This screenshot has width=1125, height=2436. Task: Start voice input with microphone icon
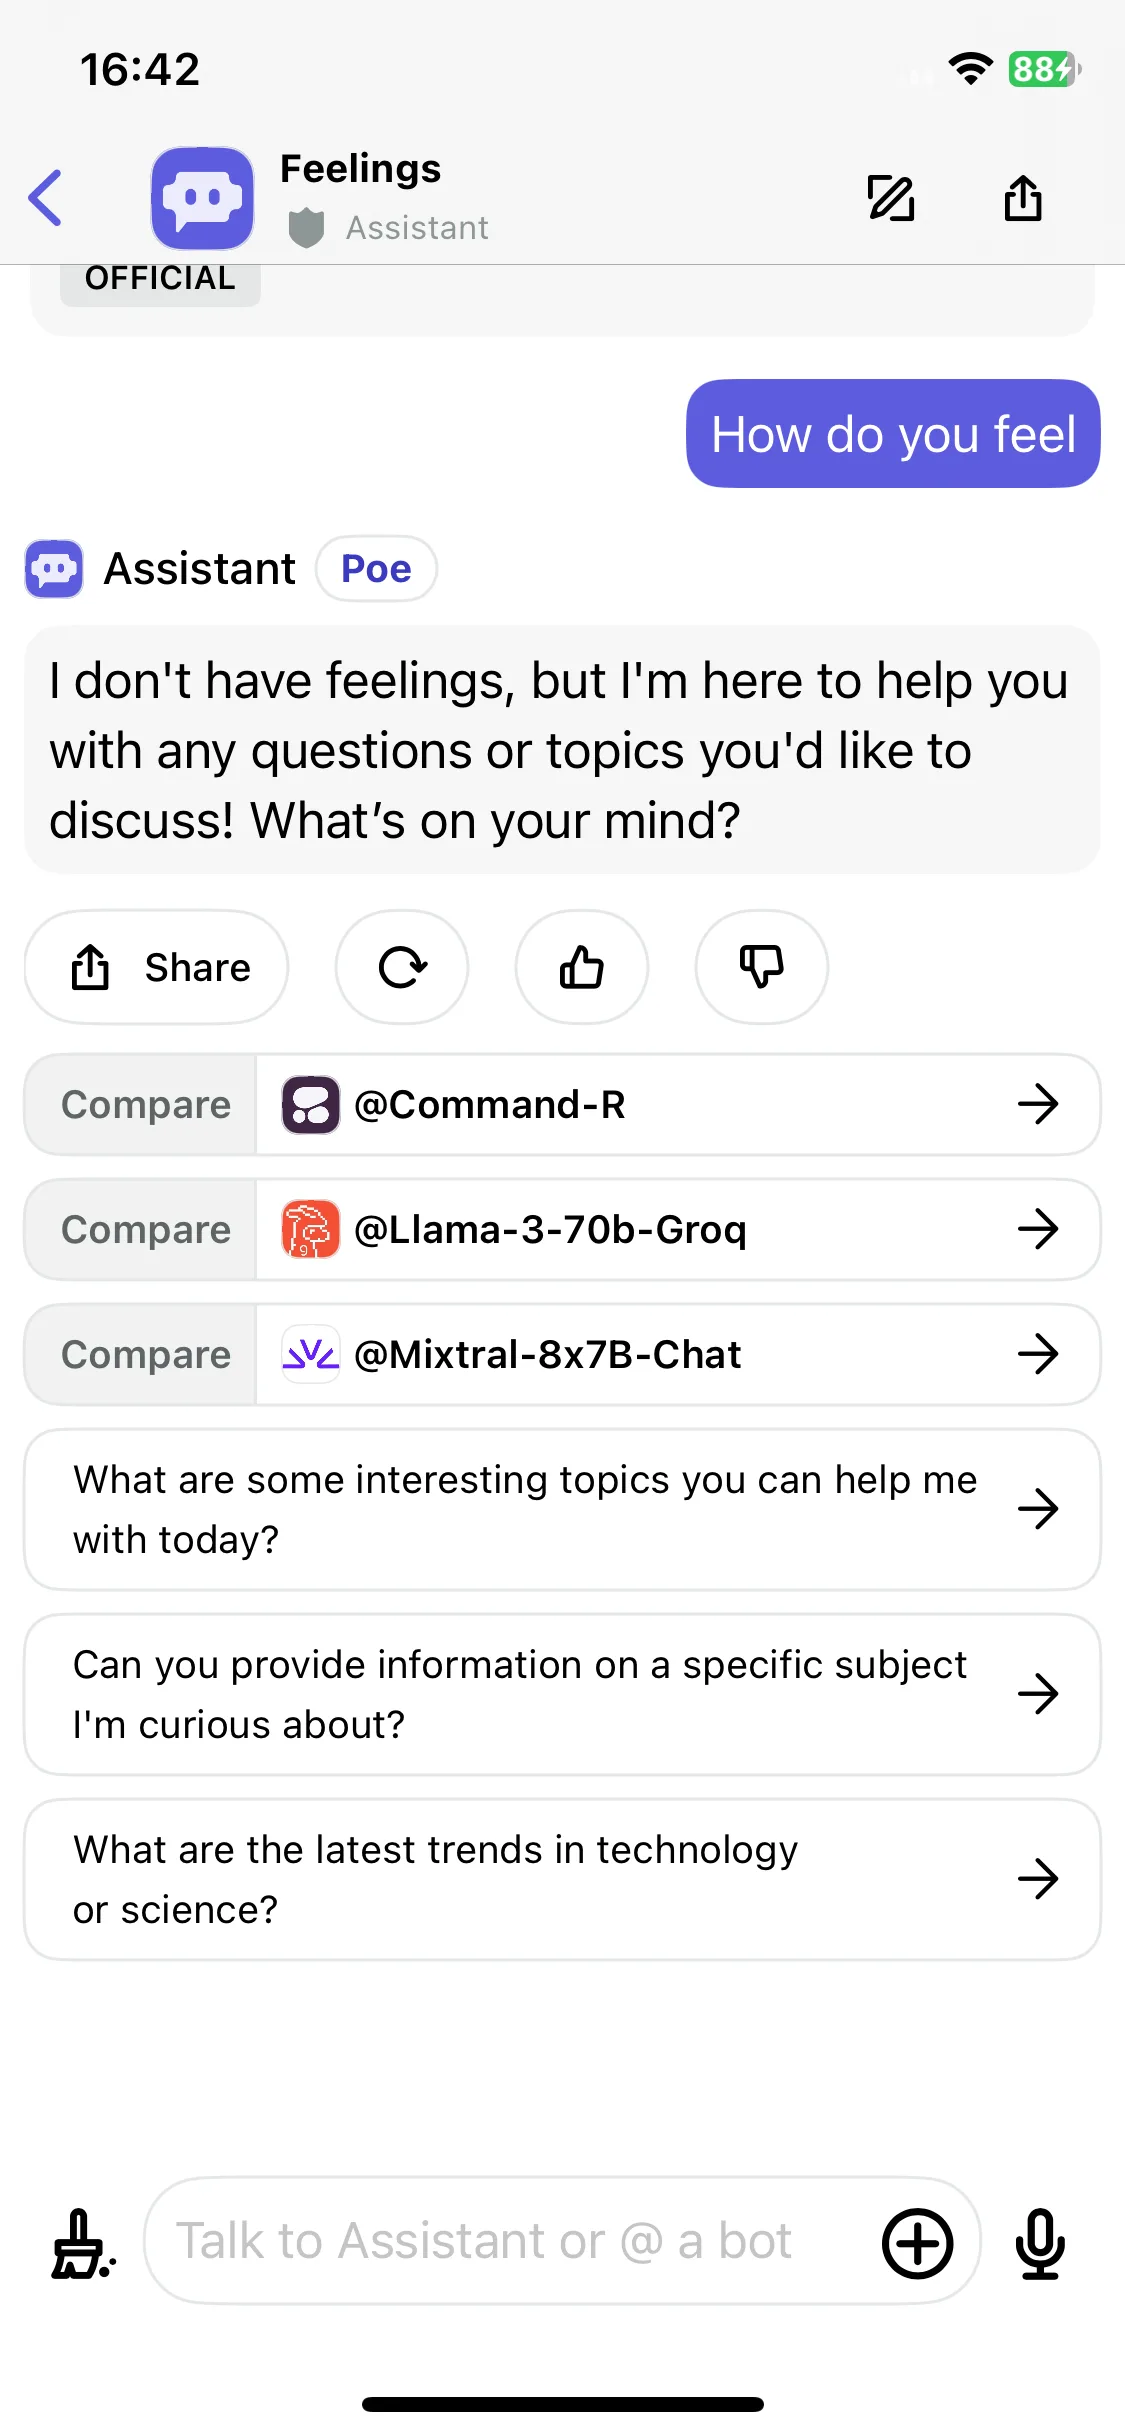click(x=1040, y=2243)
